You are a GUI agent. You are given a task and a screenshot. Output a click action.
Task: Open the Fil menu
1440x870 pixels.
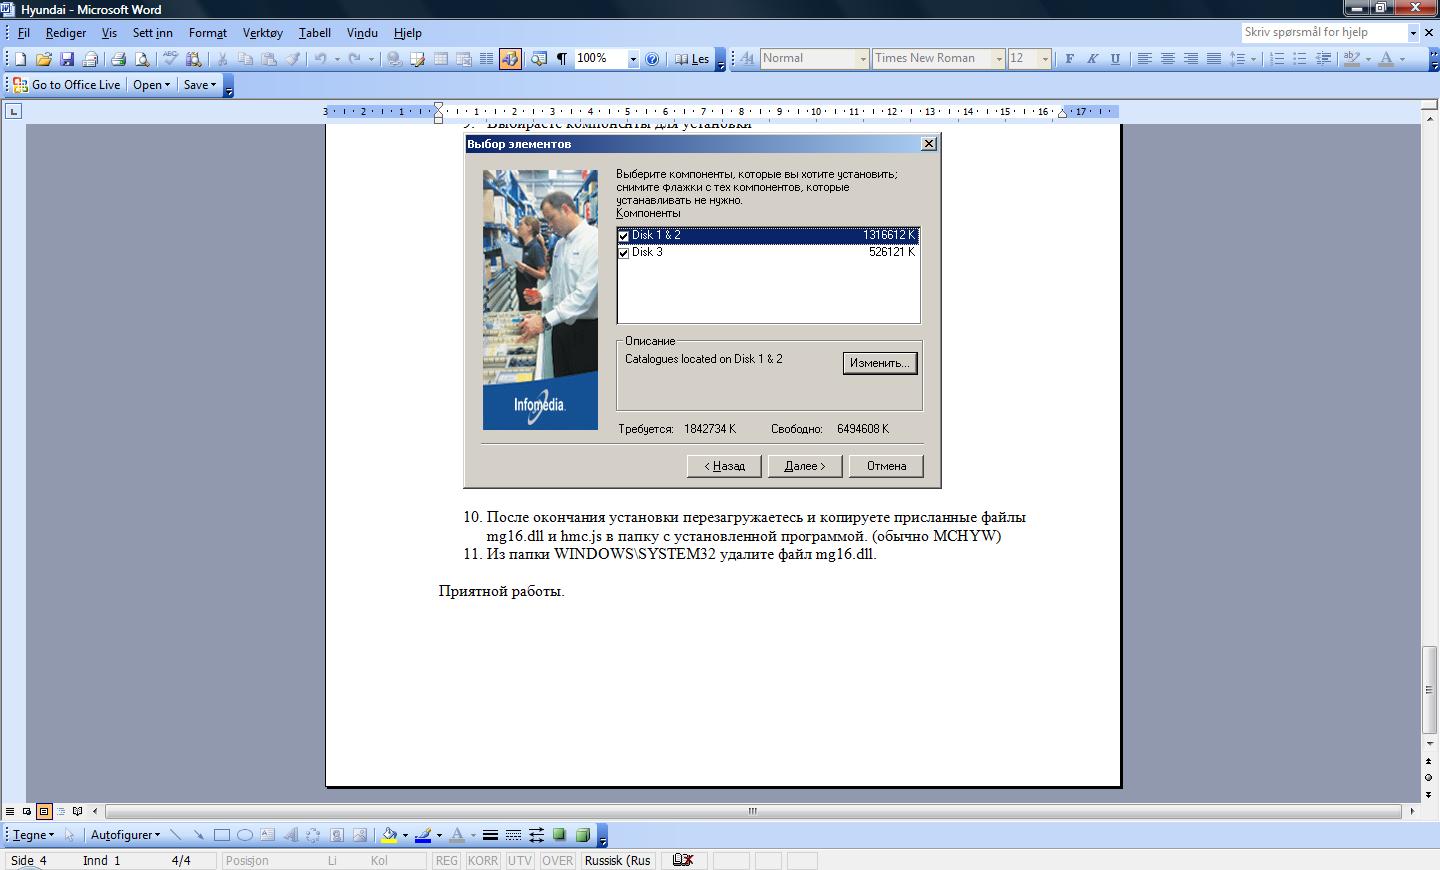pos(23,33)
